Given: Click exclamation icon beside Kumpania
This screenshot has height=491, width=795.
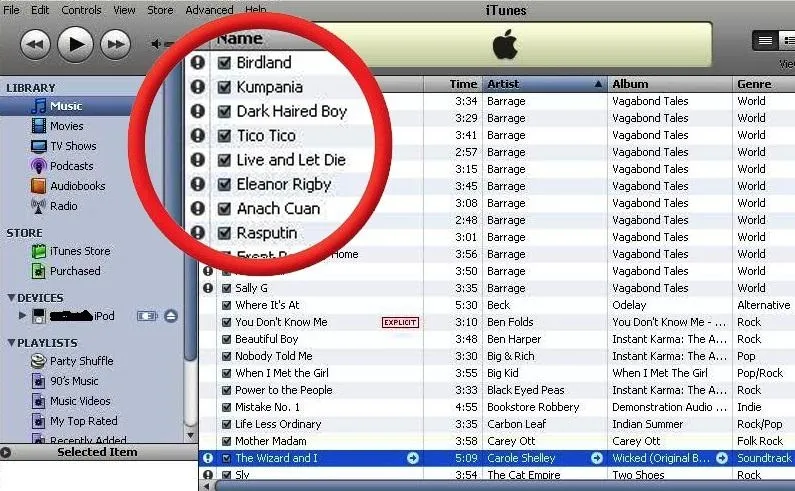Looking at the screenshot, I should pos(198,87).
